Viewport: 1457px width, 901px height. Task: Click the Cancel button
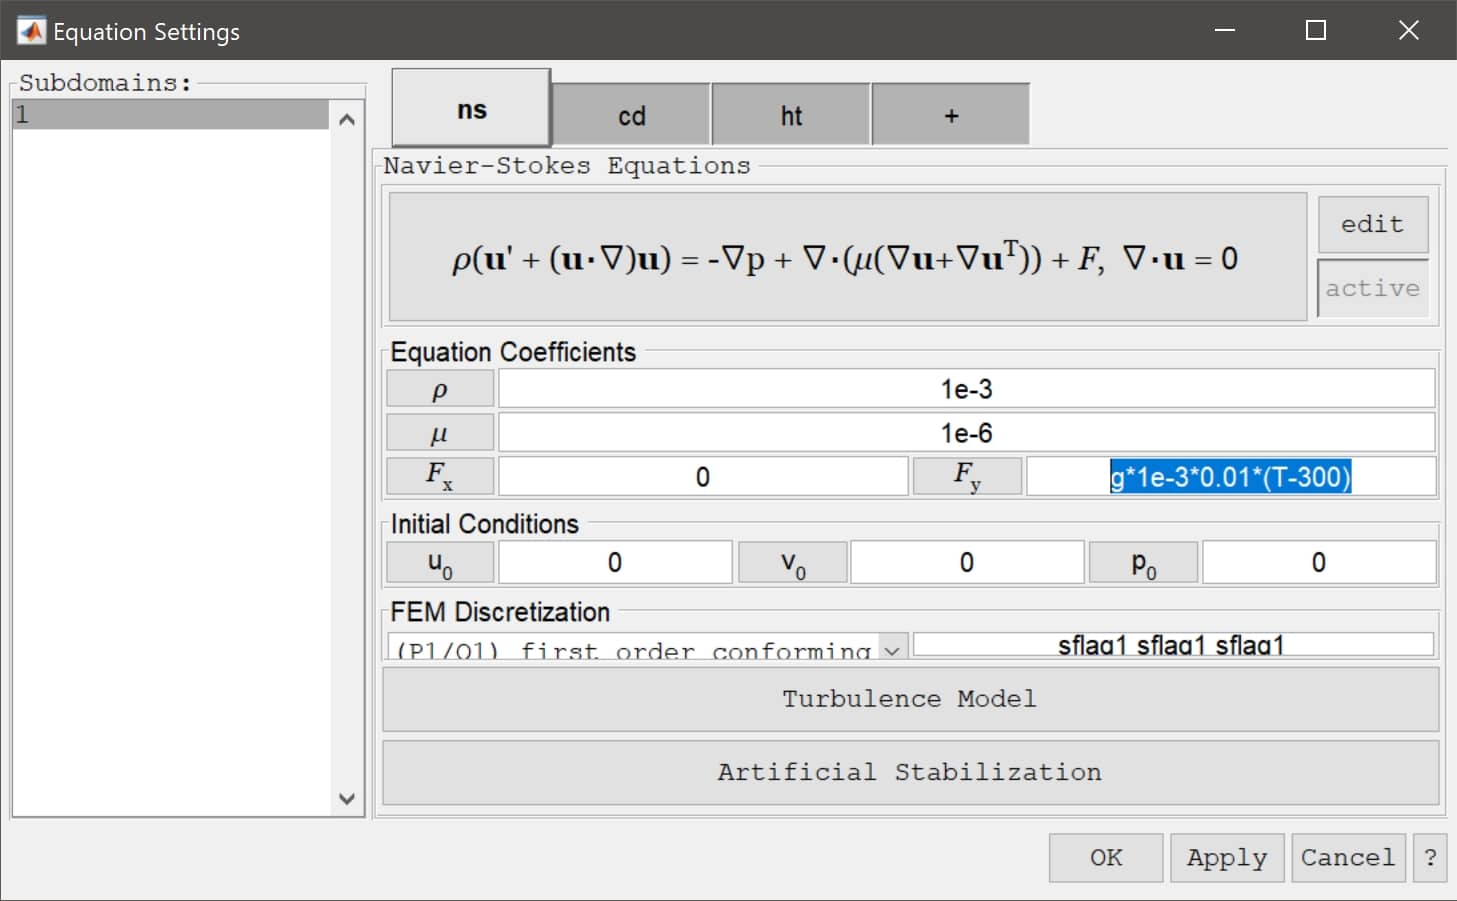click(1348, 858)
